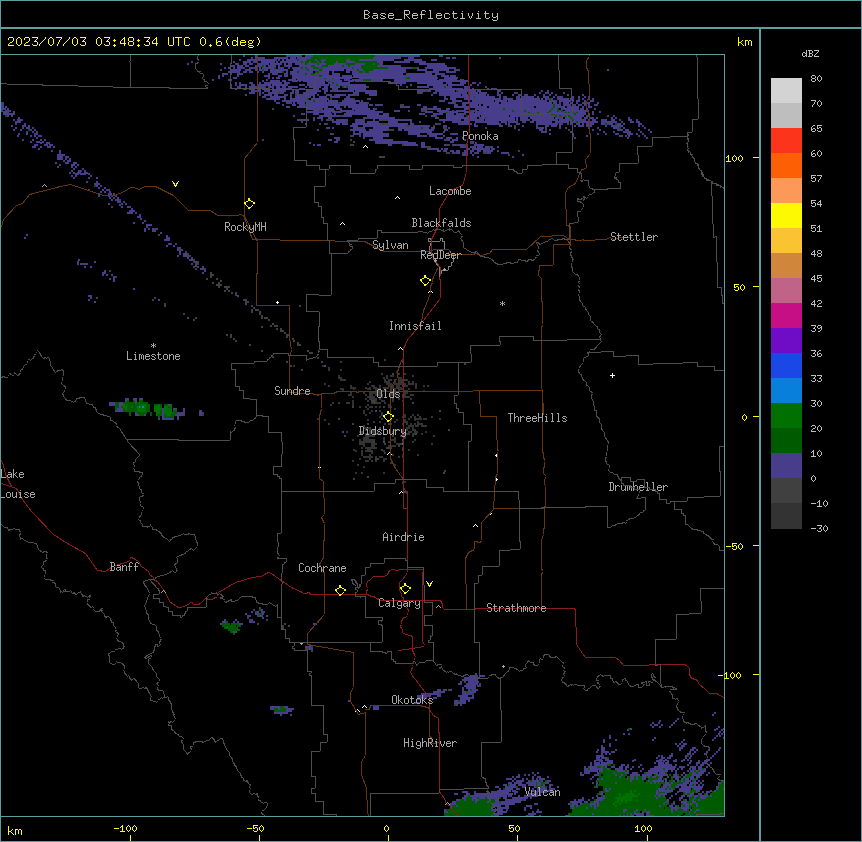Screen dimensions: 862x842
Task: Click the yellow diamond marker beside RockyMH
Action: 249,203
